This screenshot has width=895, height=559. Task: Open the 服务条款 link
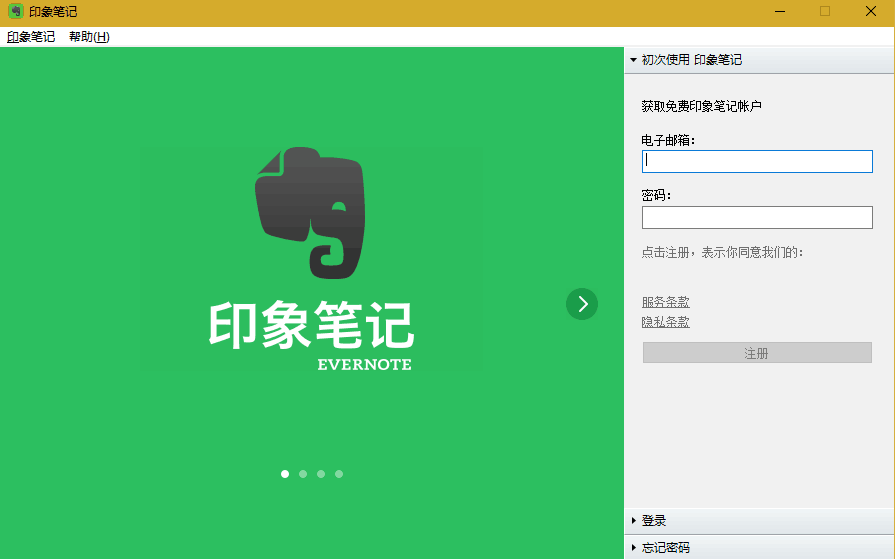tap(666, 301)
